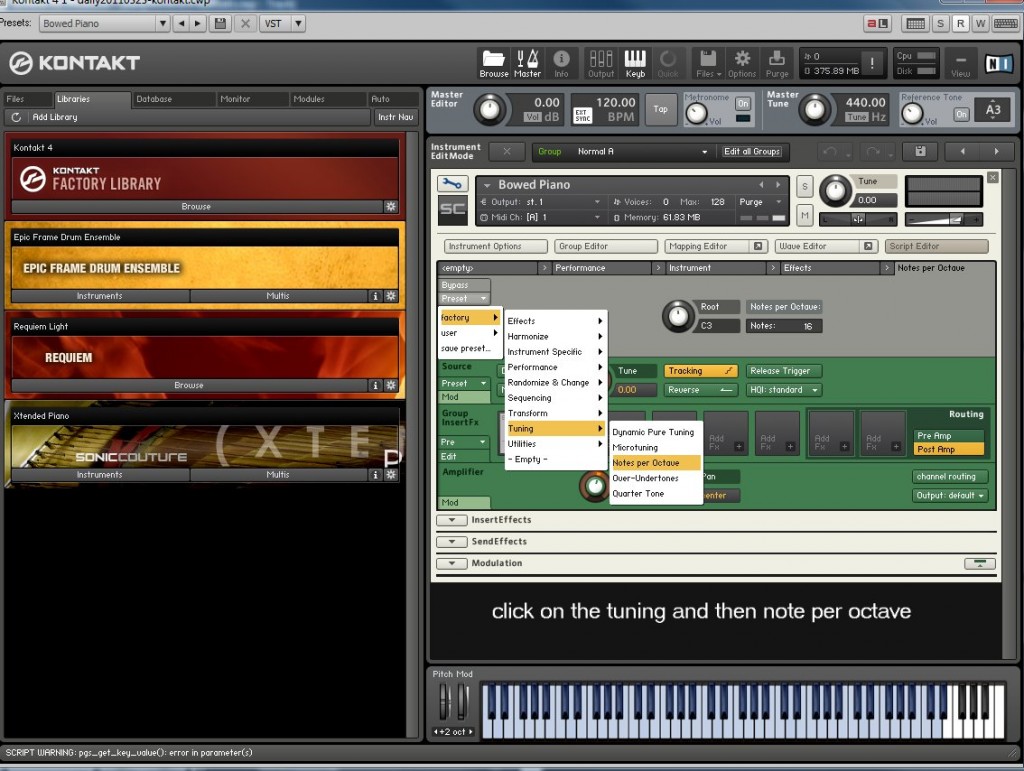Open the Output mixer icon
The image size is (1024, 771).
coord(601,63)
